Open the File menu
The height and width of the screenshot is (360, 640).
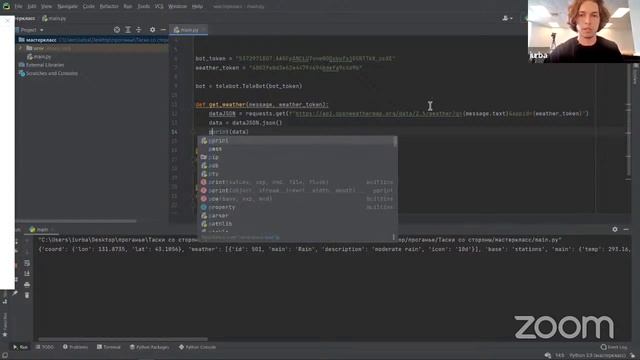[18, 7]
